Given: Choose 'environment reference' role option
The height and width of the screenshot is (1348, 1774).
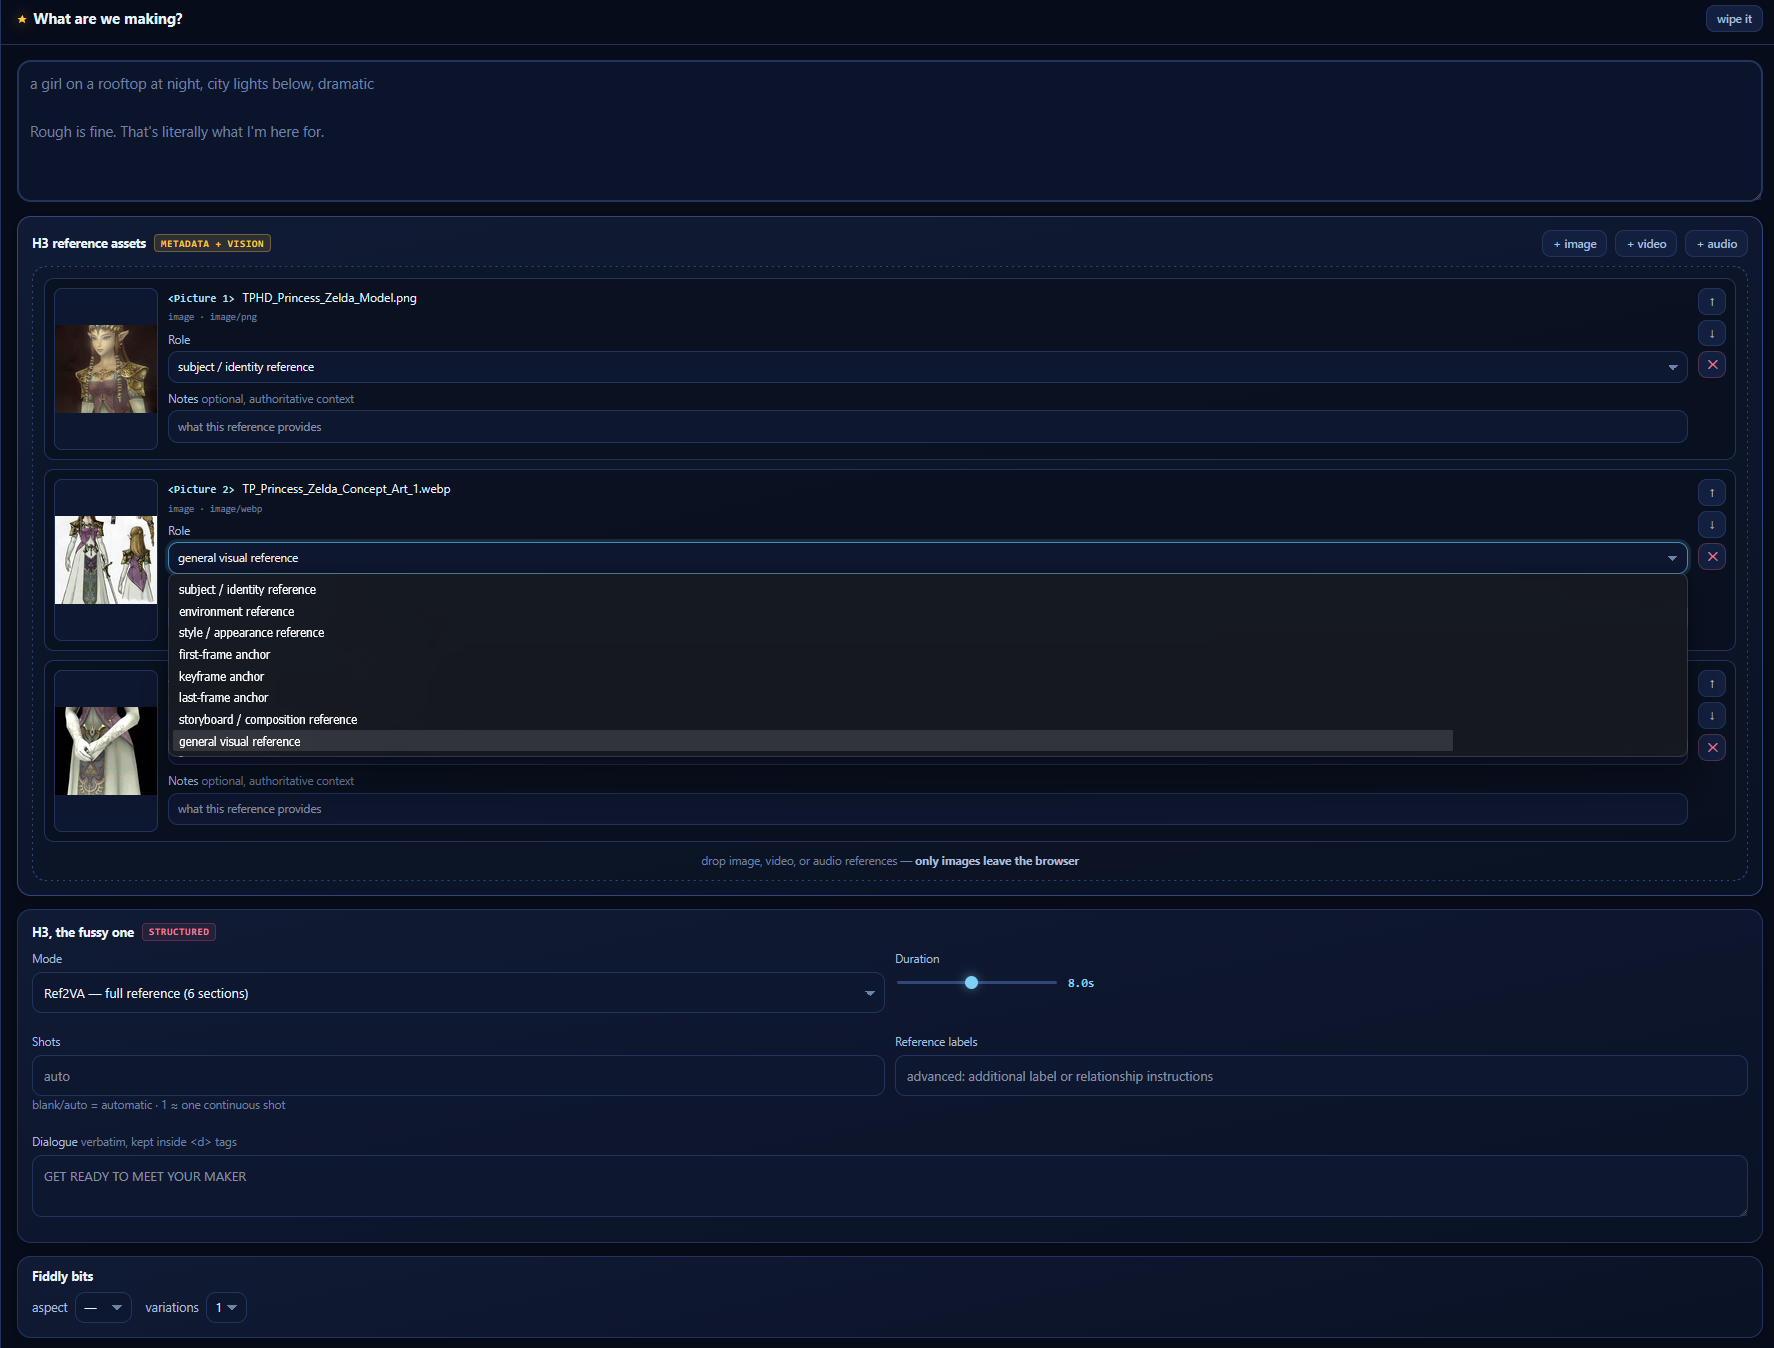Looking at the screenshot, I should (x=812, y=611).
